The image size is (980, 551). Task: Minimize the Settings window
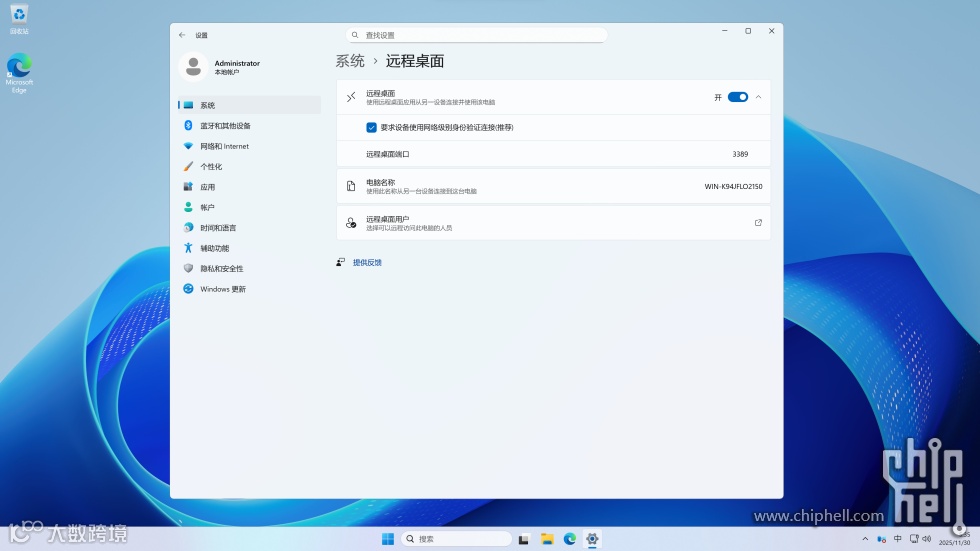724,31
